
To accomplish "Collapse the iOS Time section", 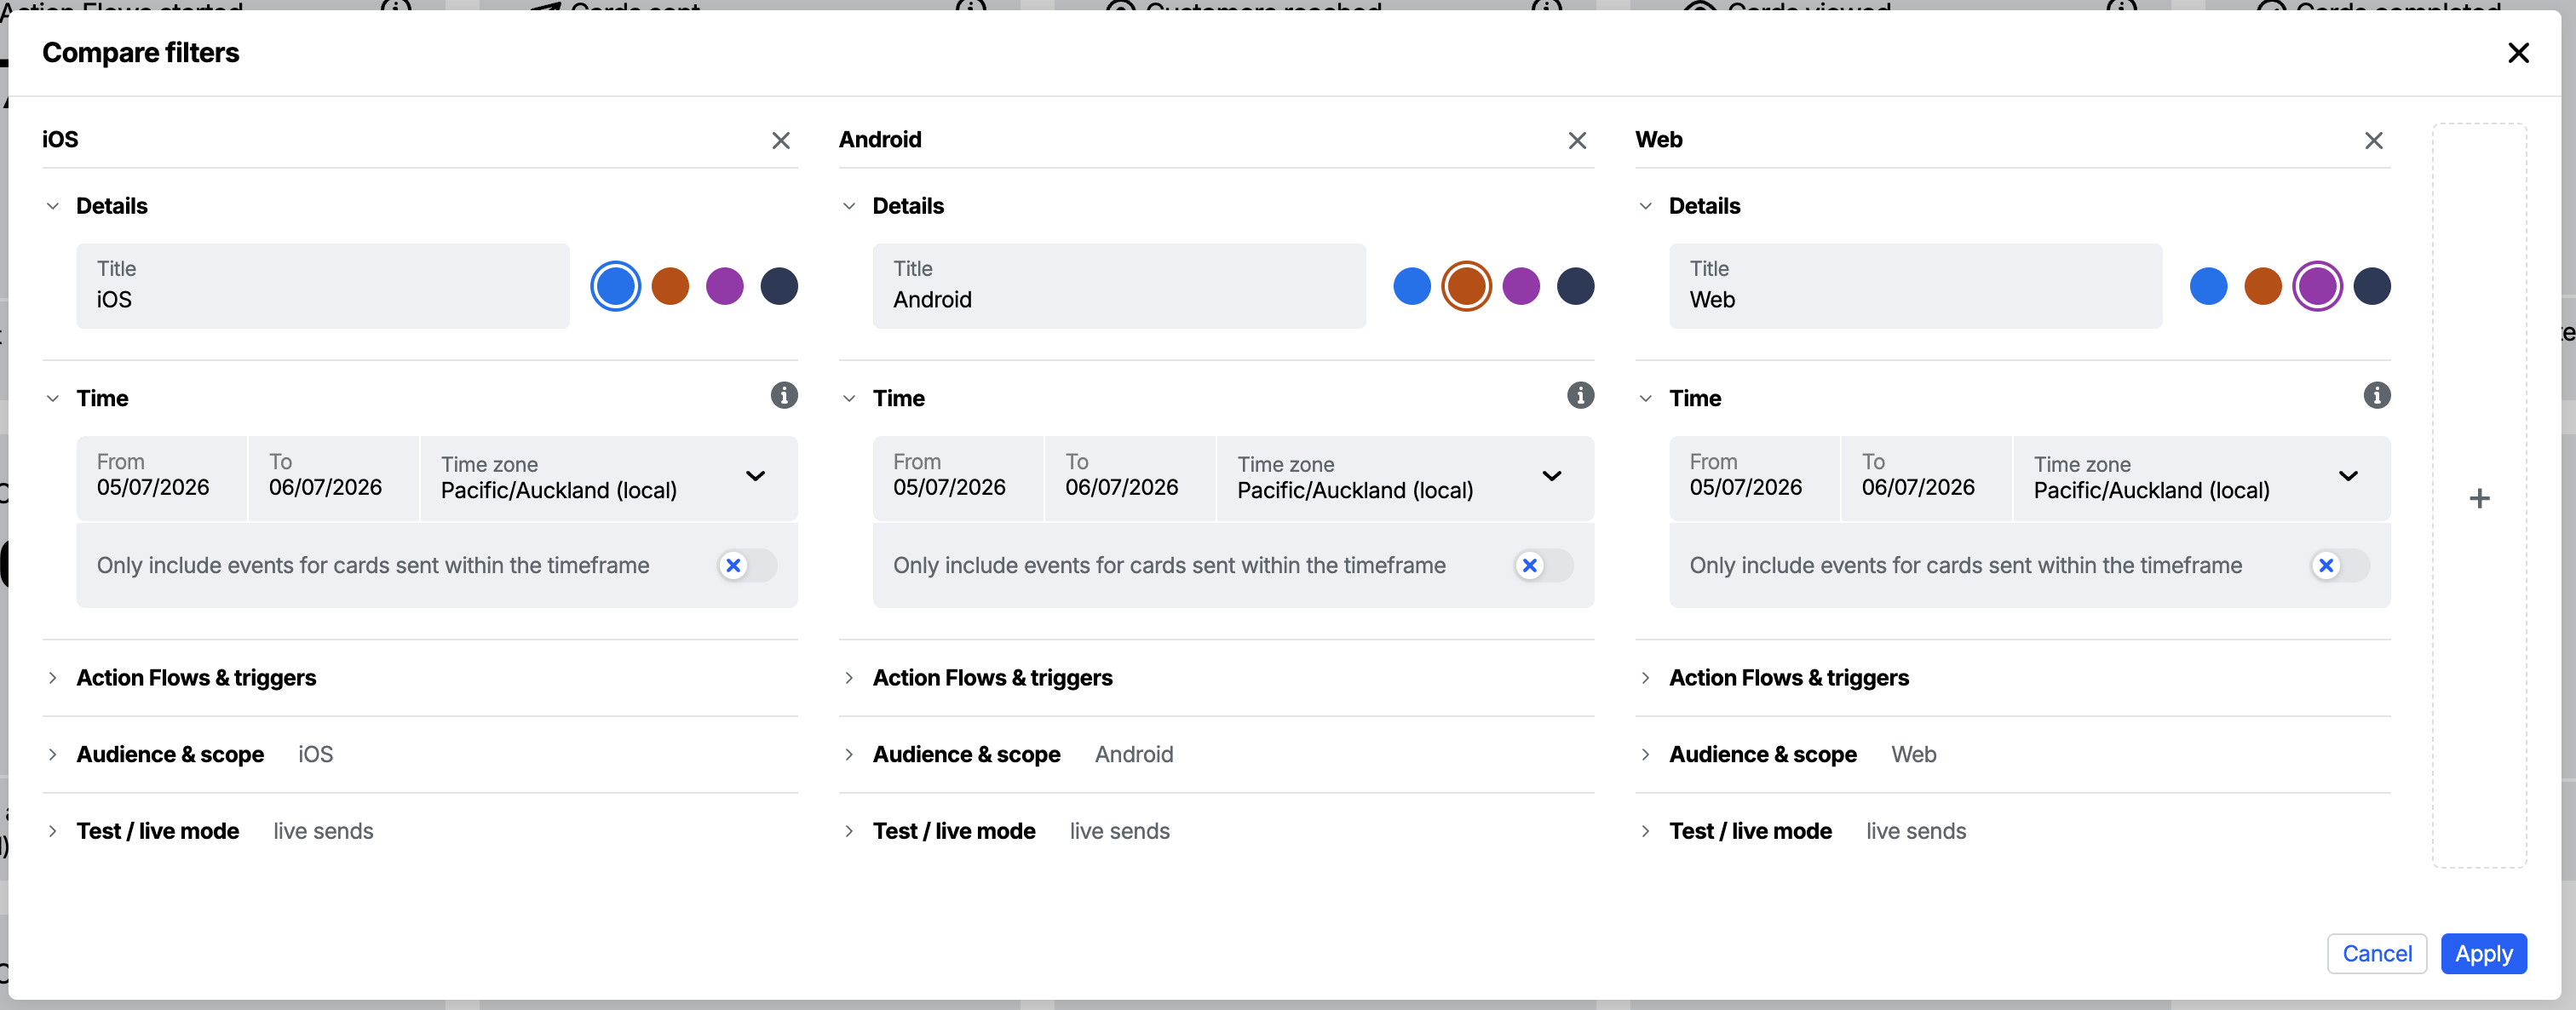I will coord(53,398).
